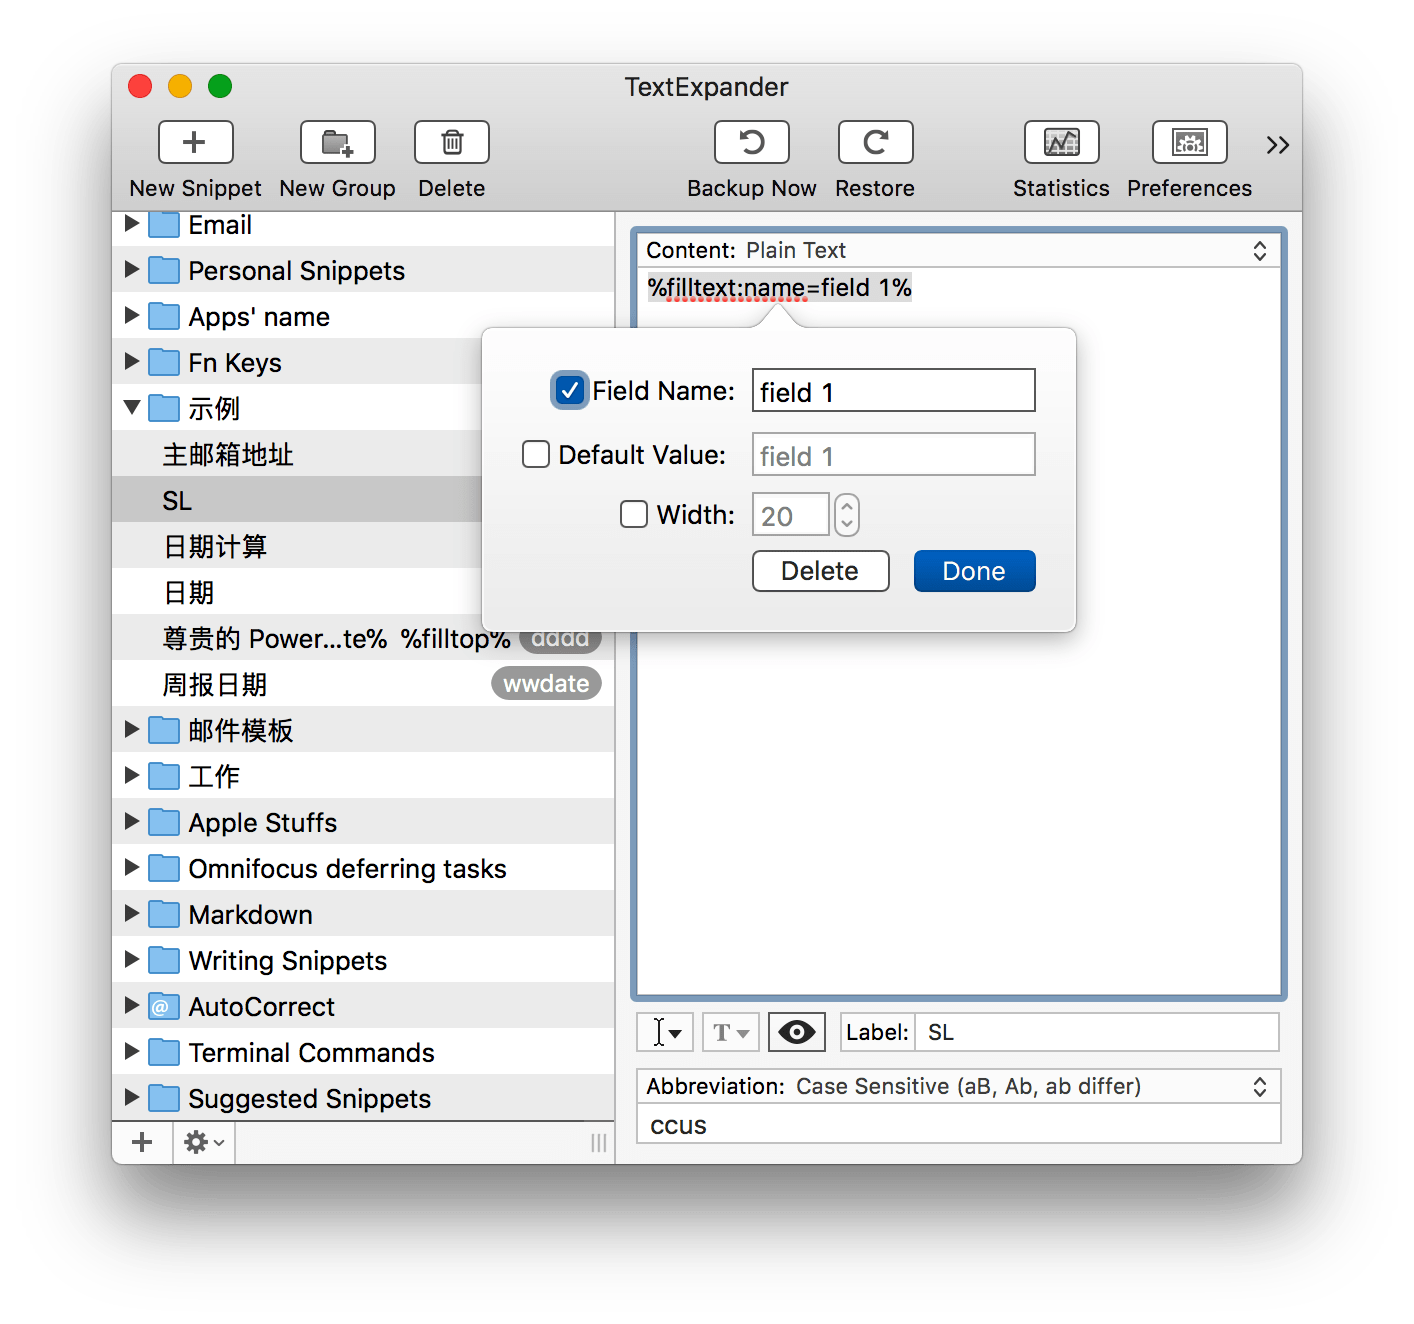Viewport: 1414px width, 1324px height.
Task: Collapse the 示例 group
Action: click(x=131, y=407)
